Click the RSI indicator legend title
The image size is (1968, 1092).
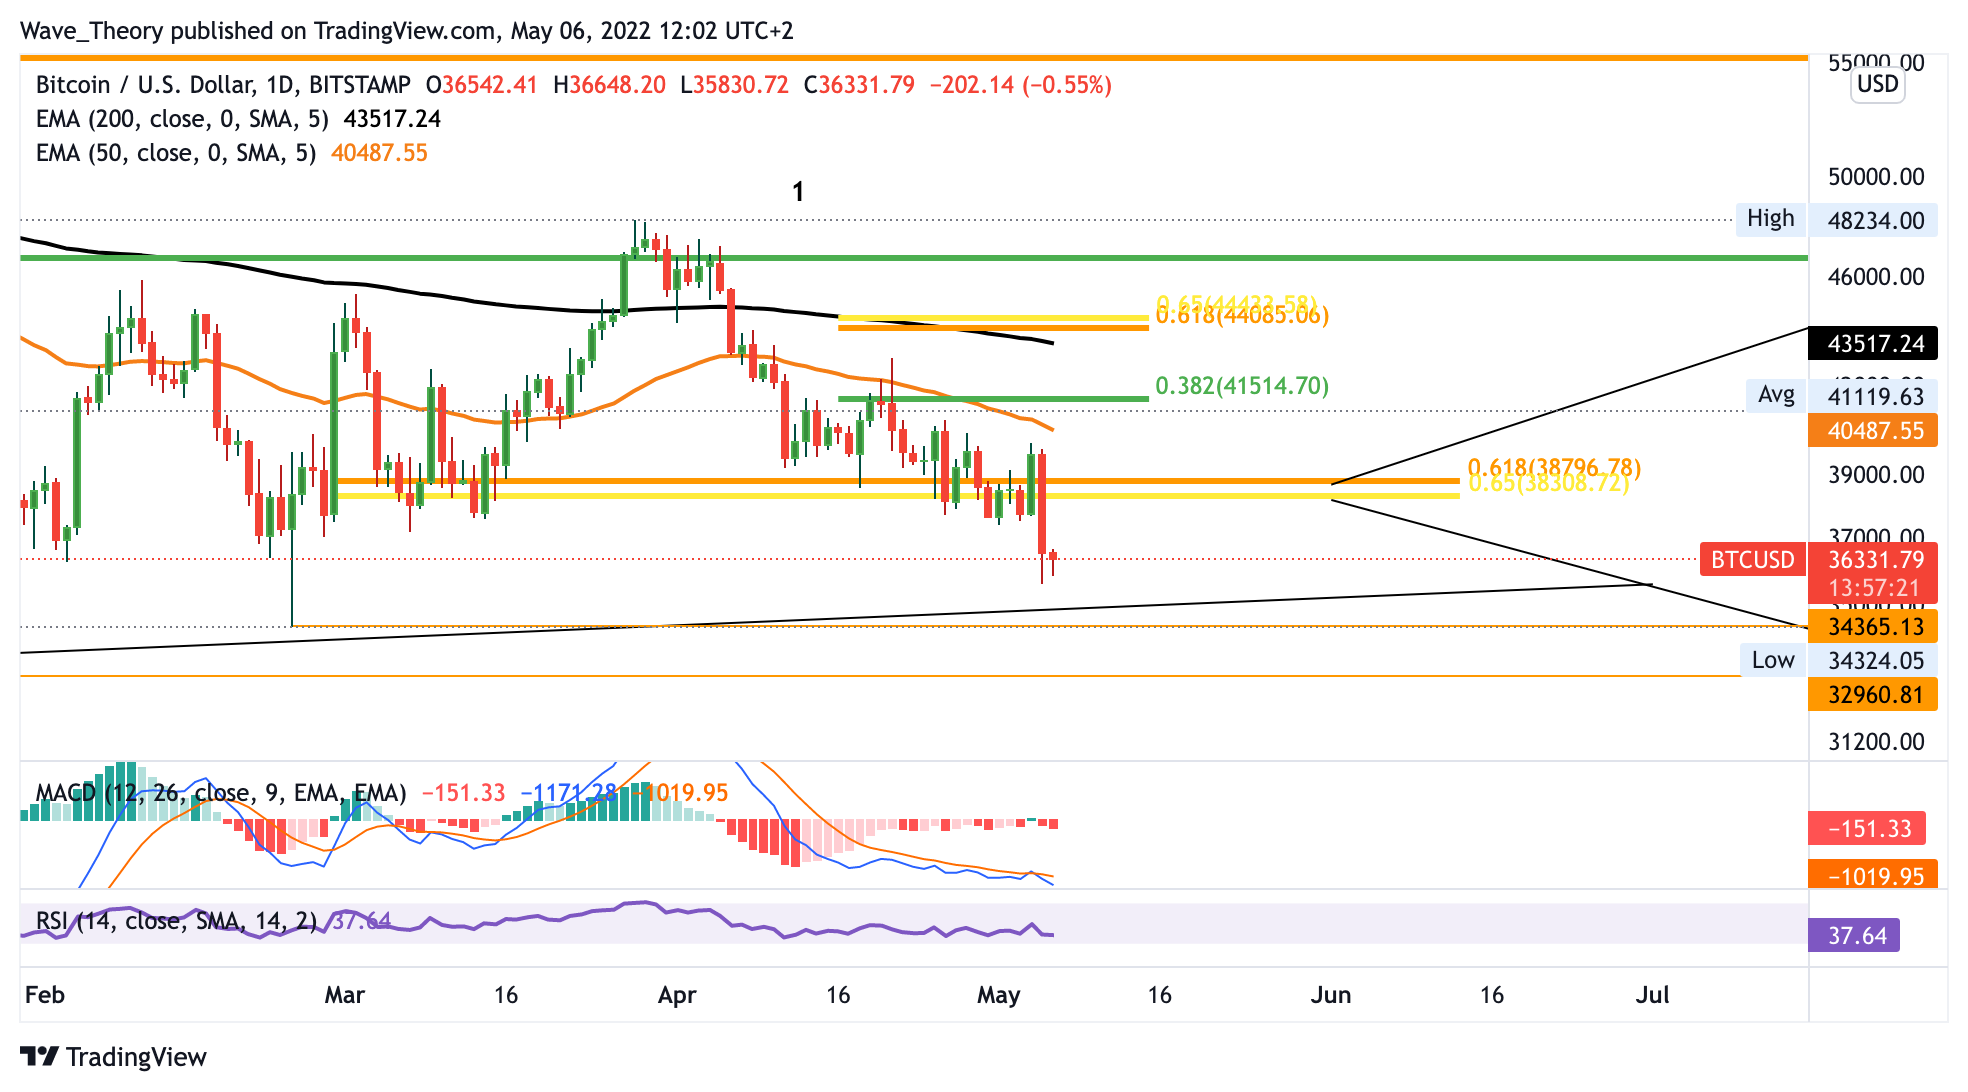pyautogui.click(x=176, y=921)
